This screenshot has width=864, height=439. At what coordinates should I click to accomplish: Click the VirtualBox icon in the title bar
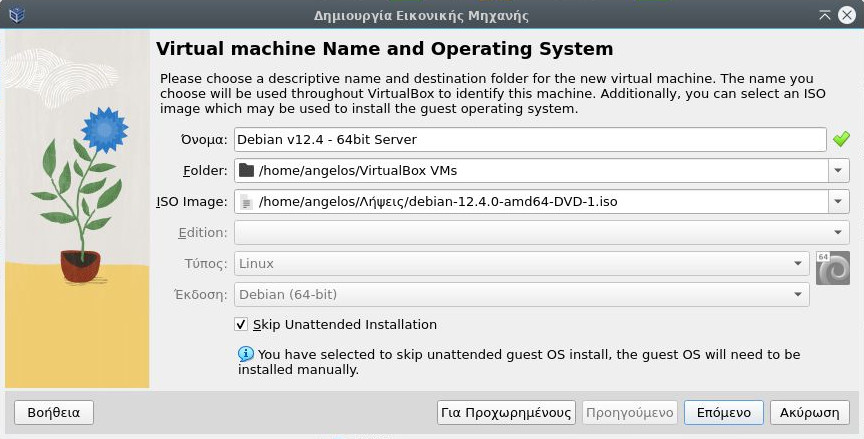[x=16, y=15]
